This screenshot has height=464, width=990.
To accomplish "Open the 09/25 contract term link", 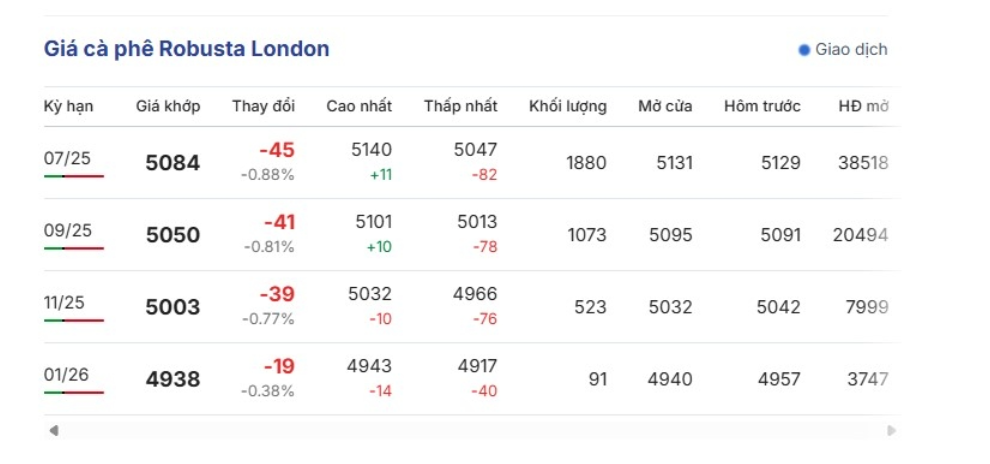I will point(68,230).
